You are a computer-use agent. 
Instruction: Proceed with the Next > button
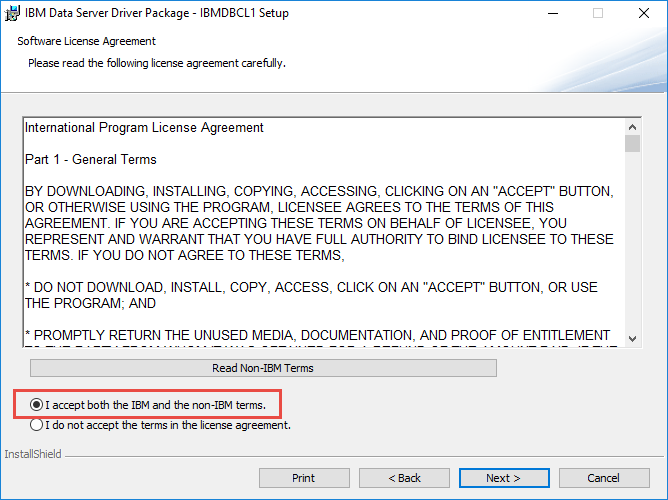pos(503,478)
